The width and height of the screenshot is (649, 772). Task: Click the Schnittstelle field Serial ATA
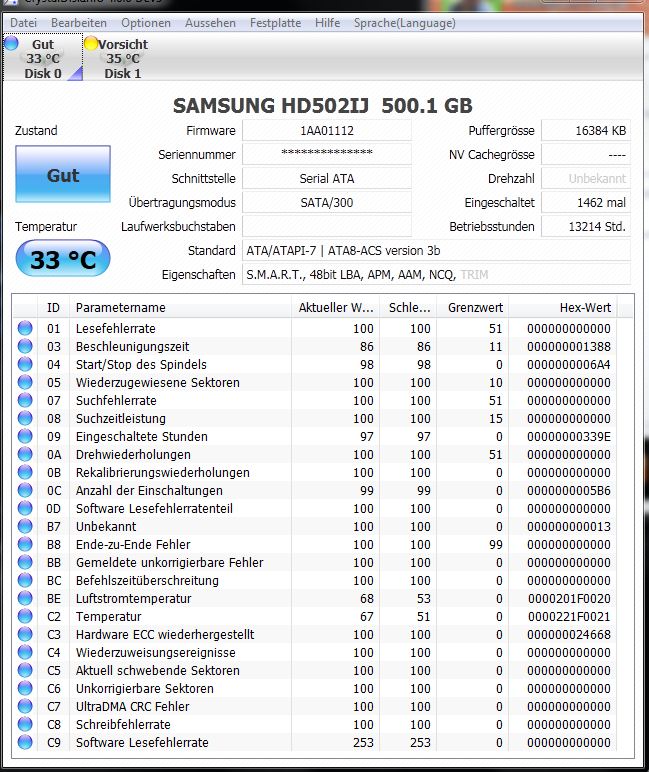tap(326, 178)
